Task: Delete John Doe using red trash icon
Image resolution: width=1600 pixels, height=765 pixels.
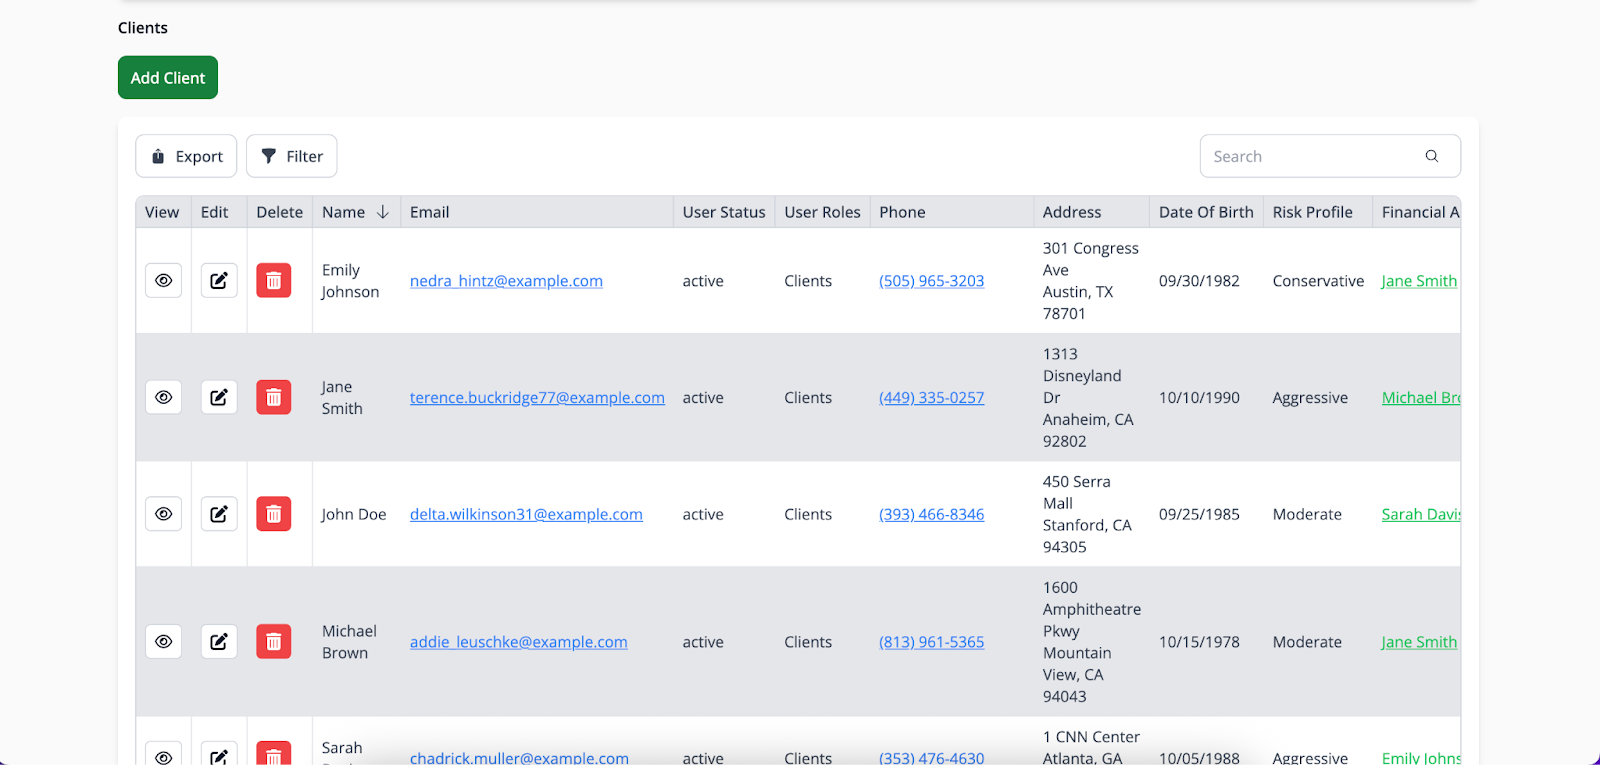Action: pos(274,514)
